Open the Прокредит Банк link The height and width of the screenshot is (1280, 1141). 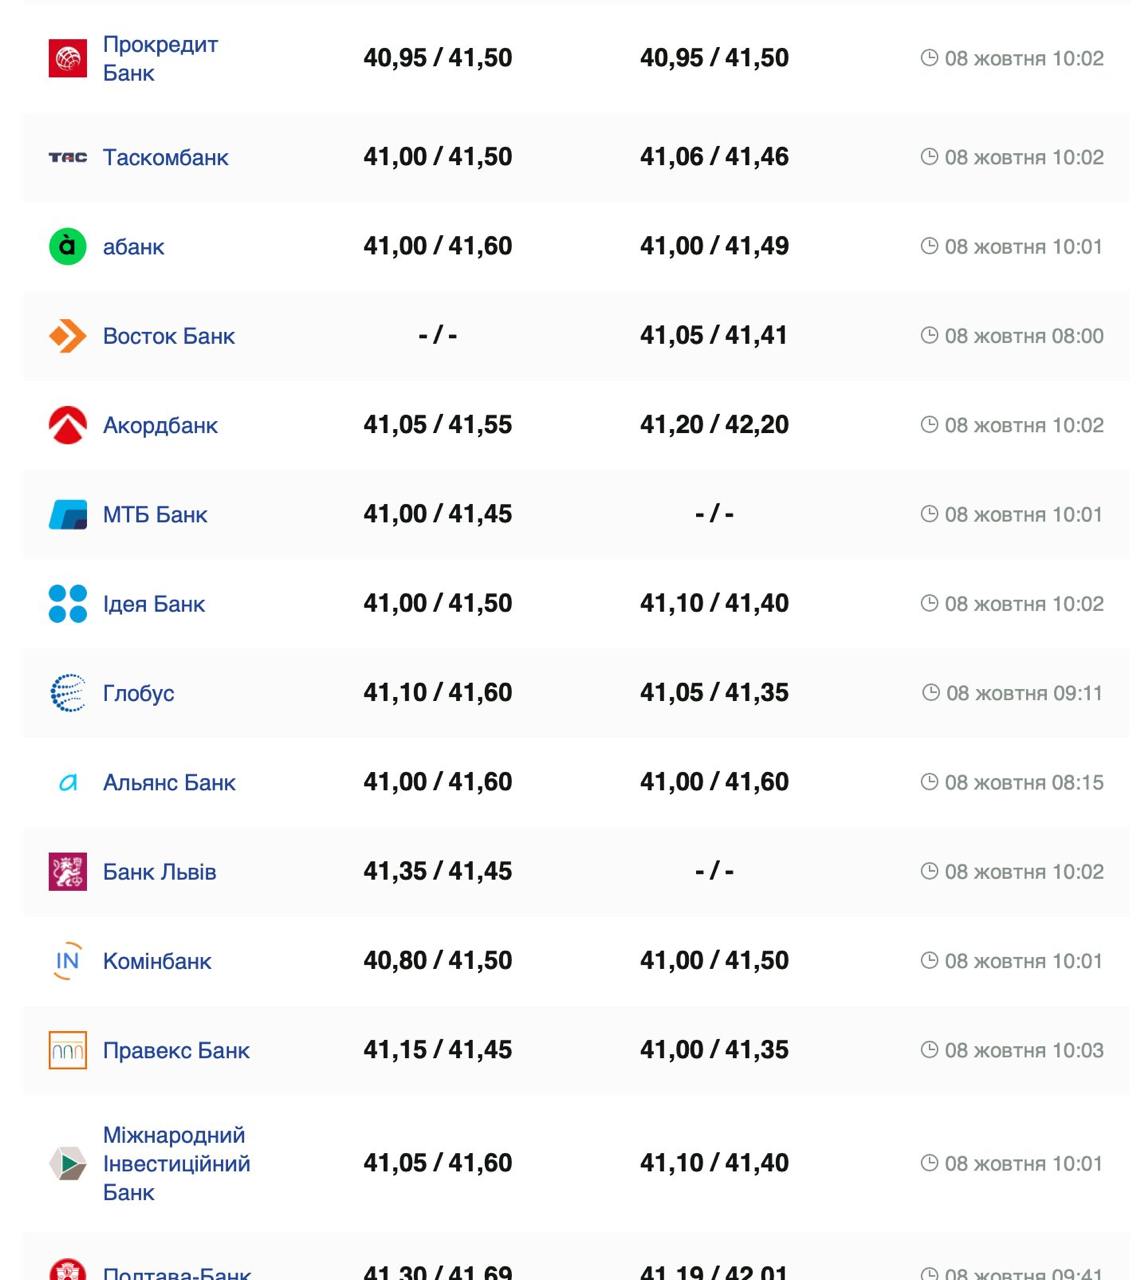[160, 58]
